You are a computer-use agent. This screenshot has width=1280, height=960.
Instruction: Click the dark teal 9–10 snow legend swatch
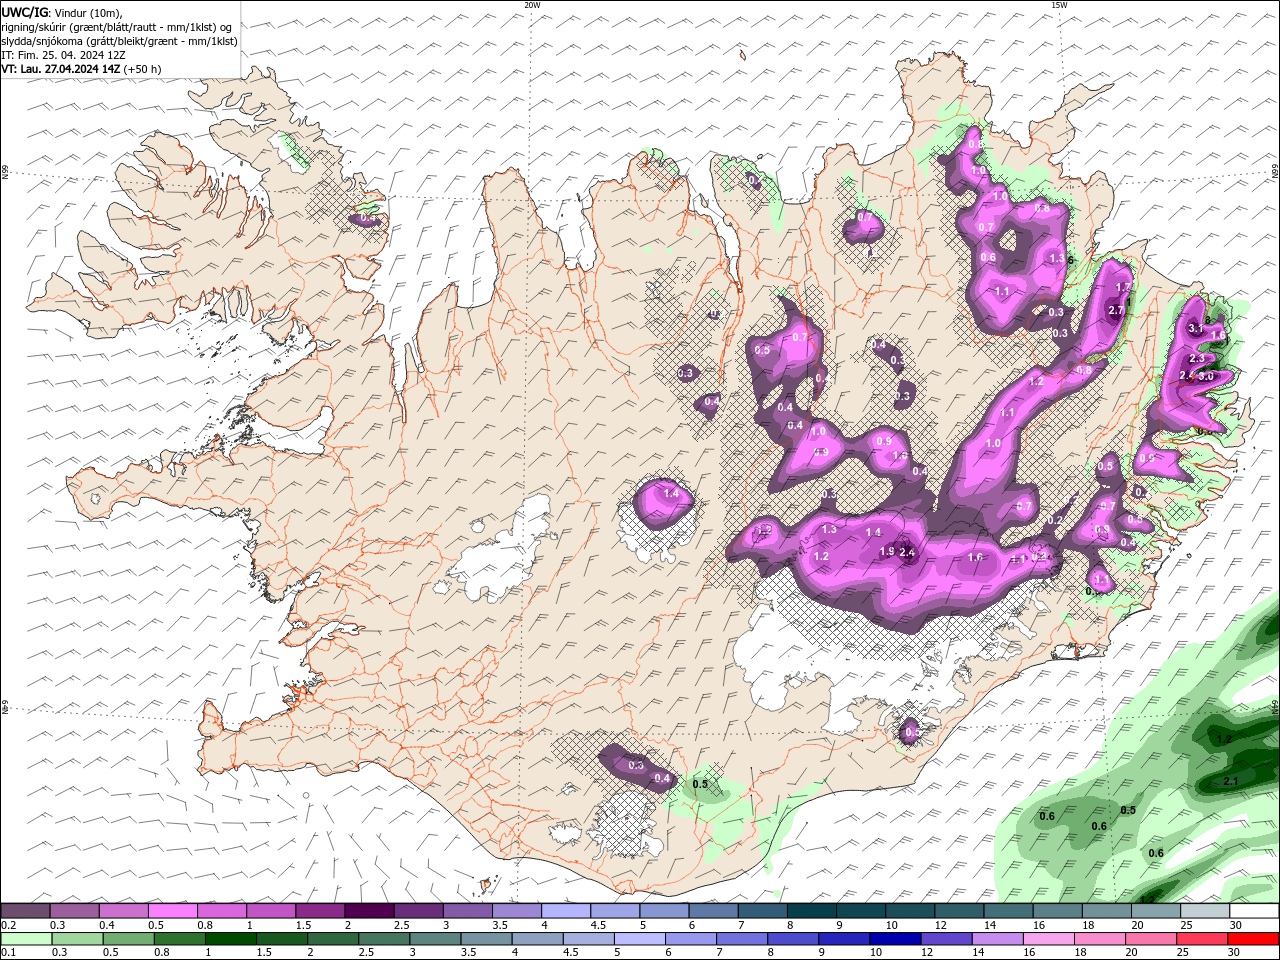point(859,911)
